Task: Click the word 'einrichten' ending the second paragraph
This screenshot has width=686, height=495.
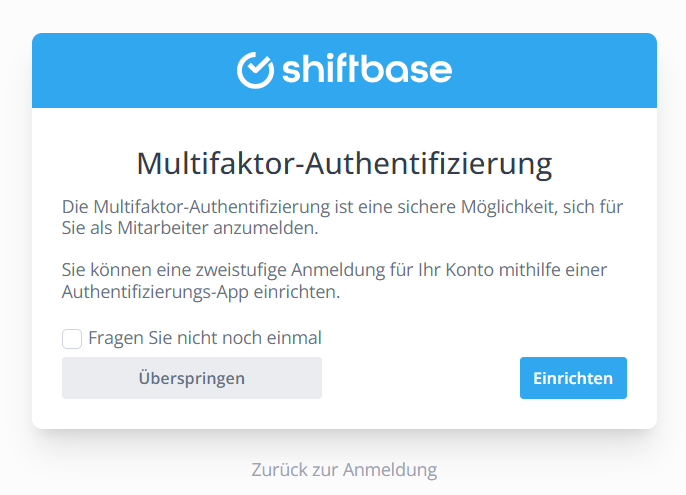Action: (x=297, y=292)
